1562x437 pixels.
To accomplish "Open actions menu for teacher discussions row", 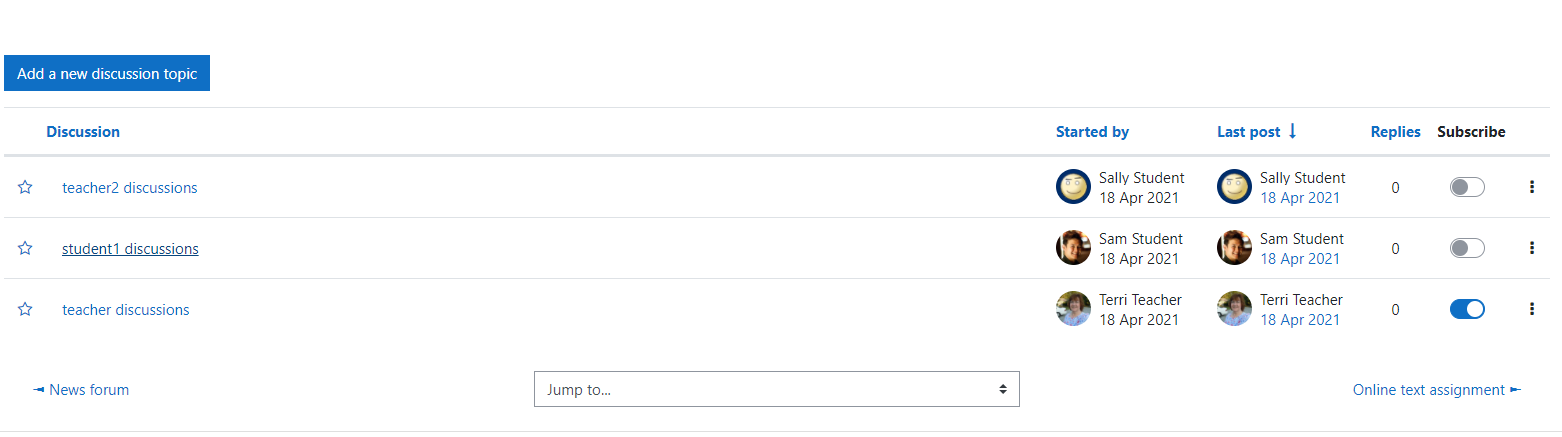I will [x=1531, y=309].
